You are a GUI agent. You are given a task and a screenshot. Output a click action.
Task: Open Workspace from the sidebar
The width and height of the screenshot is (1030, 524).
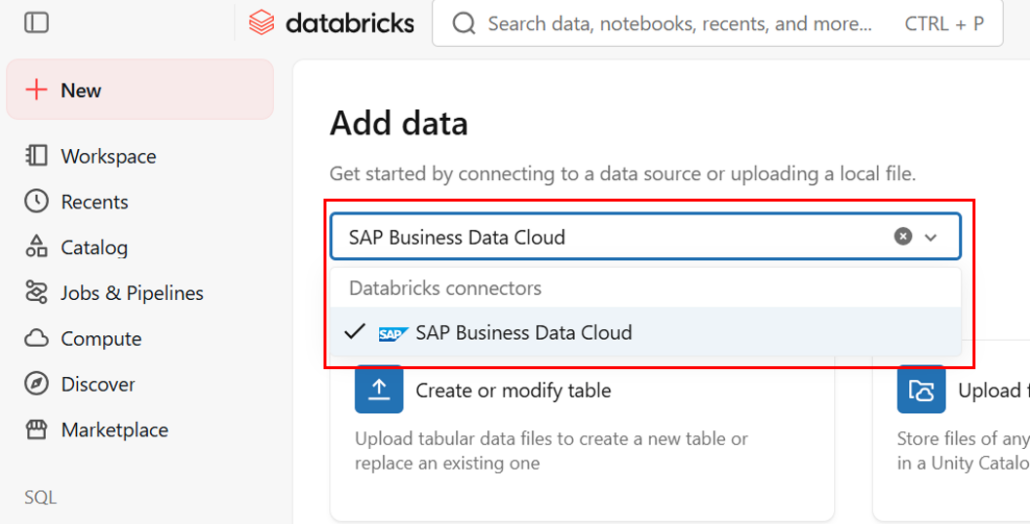click(x=108, y=156)
